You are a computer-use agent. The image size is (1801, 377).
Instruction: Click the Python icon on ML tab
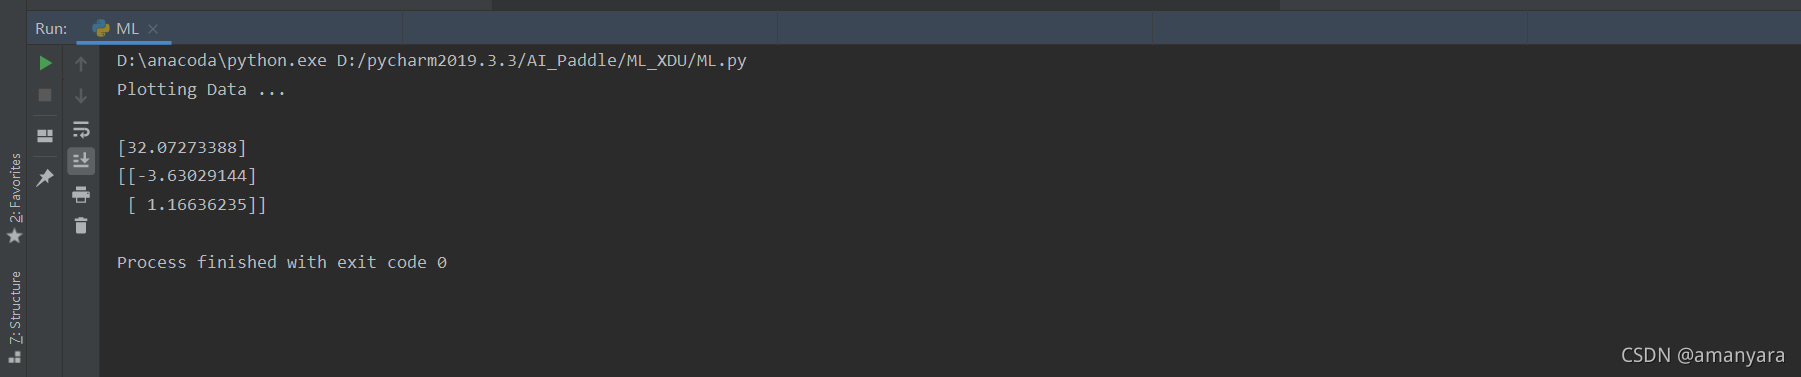click(x=101, y=29)
